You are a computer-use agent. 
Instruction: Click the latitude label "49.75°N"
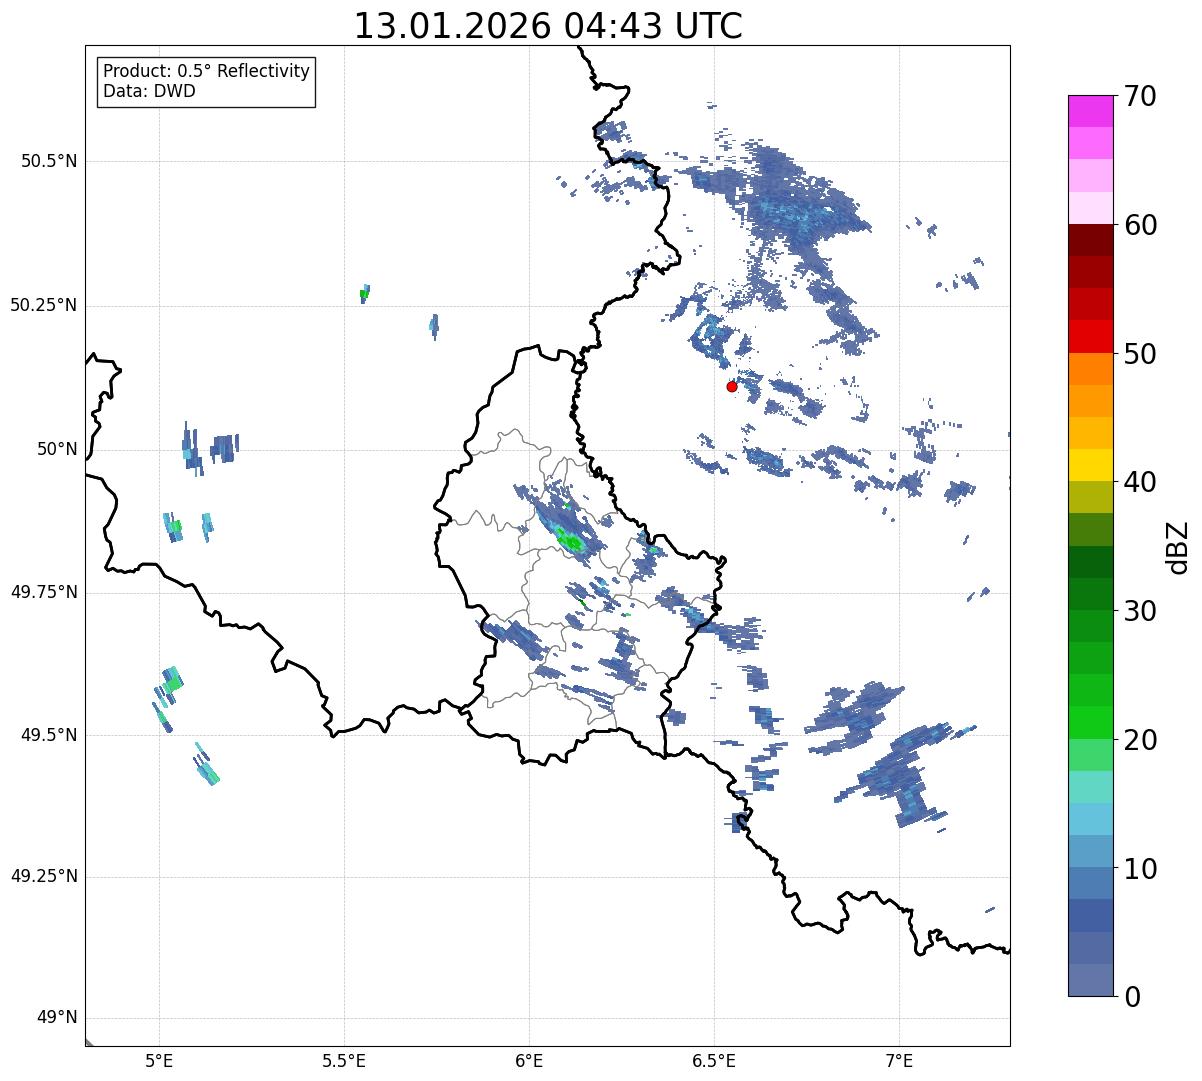pos(44,592)
